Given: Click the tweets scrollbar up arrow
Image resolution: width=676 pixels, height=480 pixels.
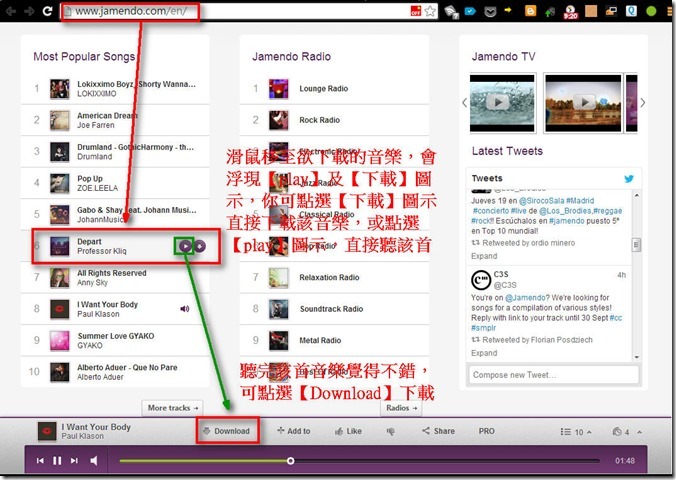Looking at the screenshot, I should click(637, 196).
